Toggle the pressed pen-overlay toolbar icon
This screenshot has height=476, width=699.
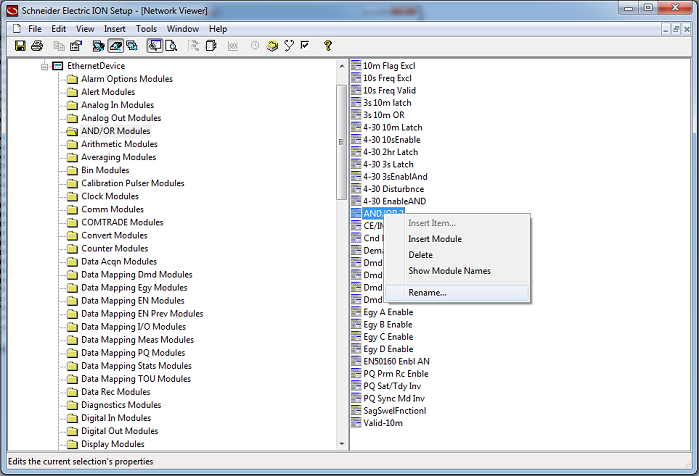[x=115, y=45]
